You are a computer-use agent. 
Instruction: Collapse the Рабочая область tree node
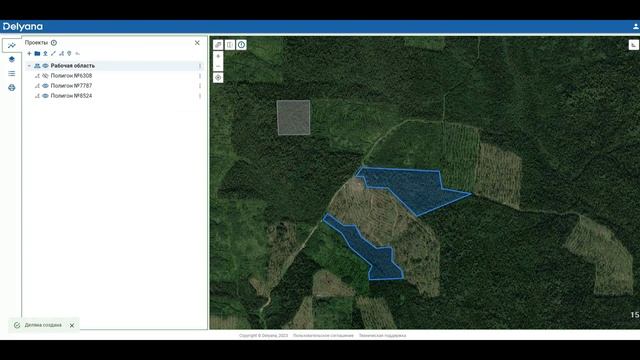click(29, 66)
